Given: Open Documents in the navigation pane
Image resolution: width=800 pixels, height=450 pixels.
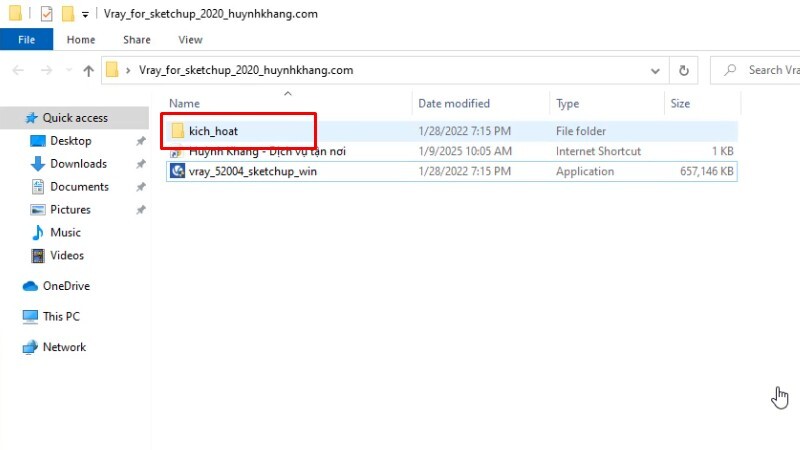Looking at the screenshot, I should pos(80,187).
